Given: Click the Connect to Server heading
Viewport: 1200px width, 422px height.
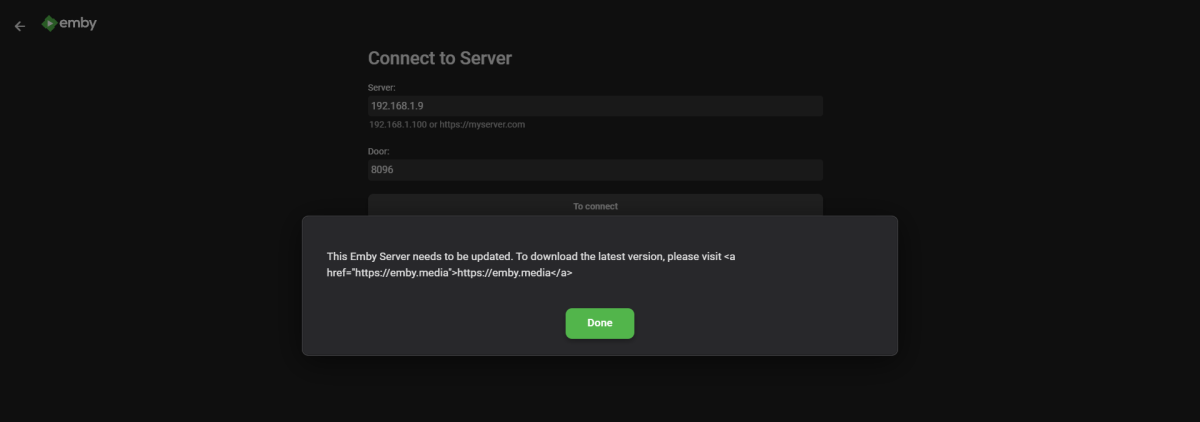Looking at the screenshot, I should (439, 58).
